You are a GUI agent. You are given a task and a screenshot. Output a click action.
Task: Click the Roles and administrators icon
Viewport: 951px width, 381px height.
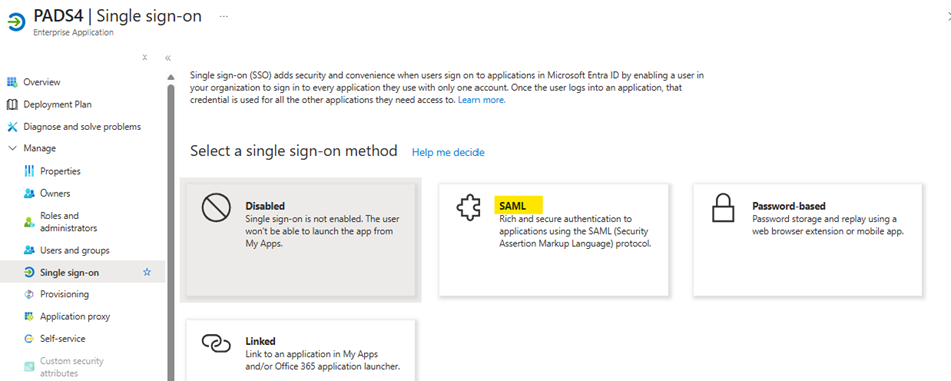click(29, 222)
